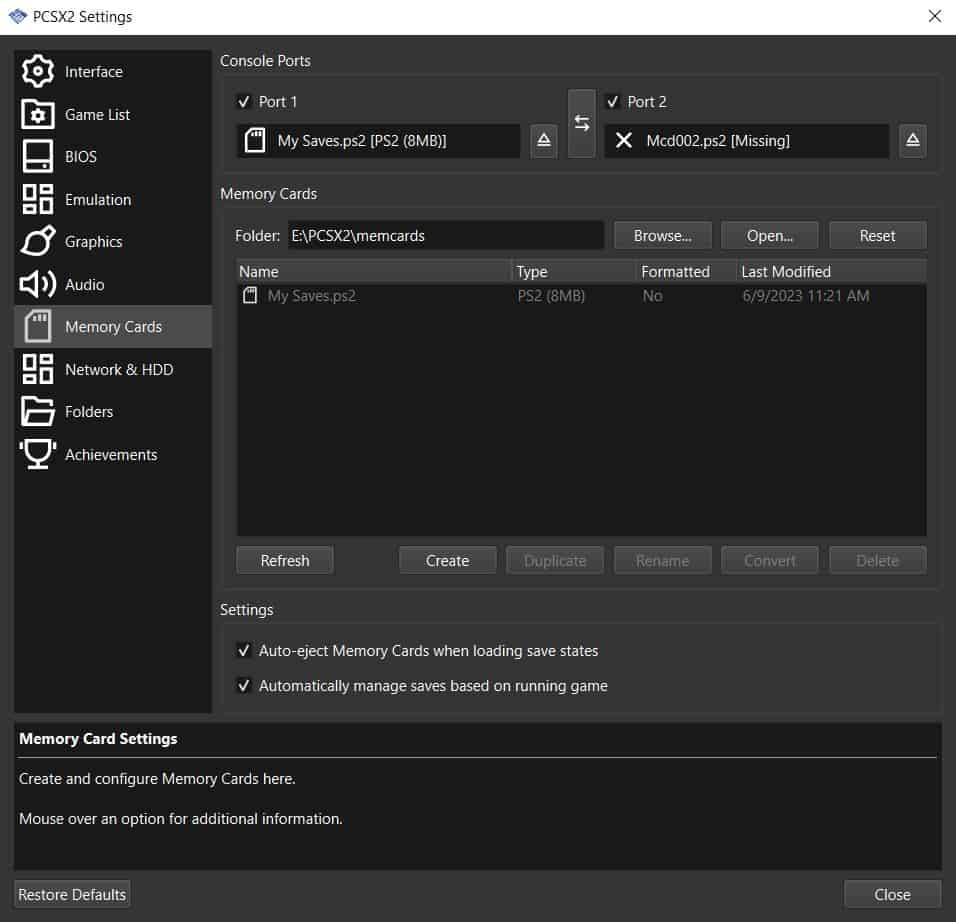Image resolution: width=956 pixels, height=922 pixels.
Task: Click the Interface gear icon
Action: [38, 71]
